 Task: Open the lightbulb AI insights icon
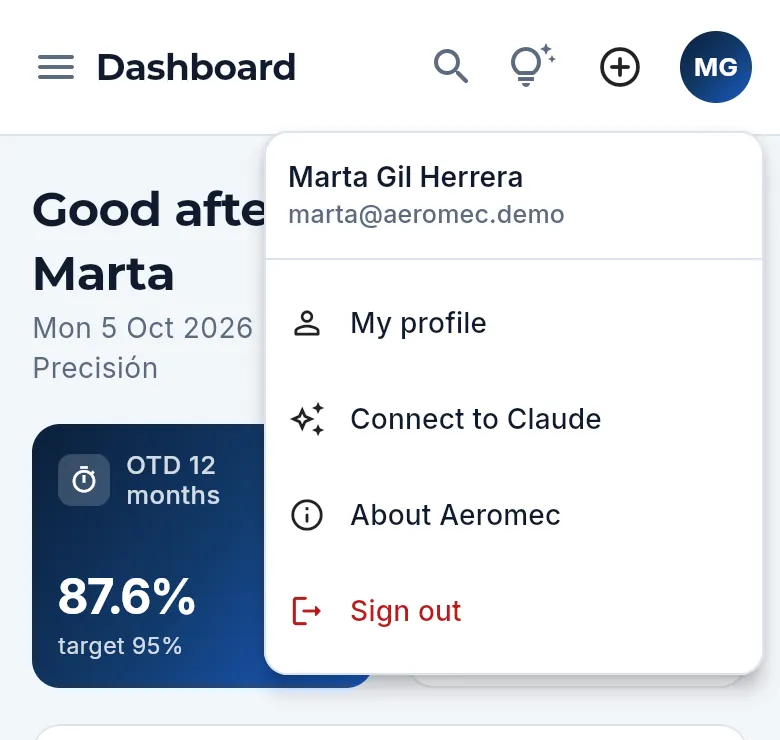(x=533, y=65)
